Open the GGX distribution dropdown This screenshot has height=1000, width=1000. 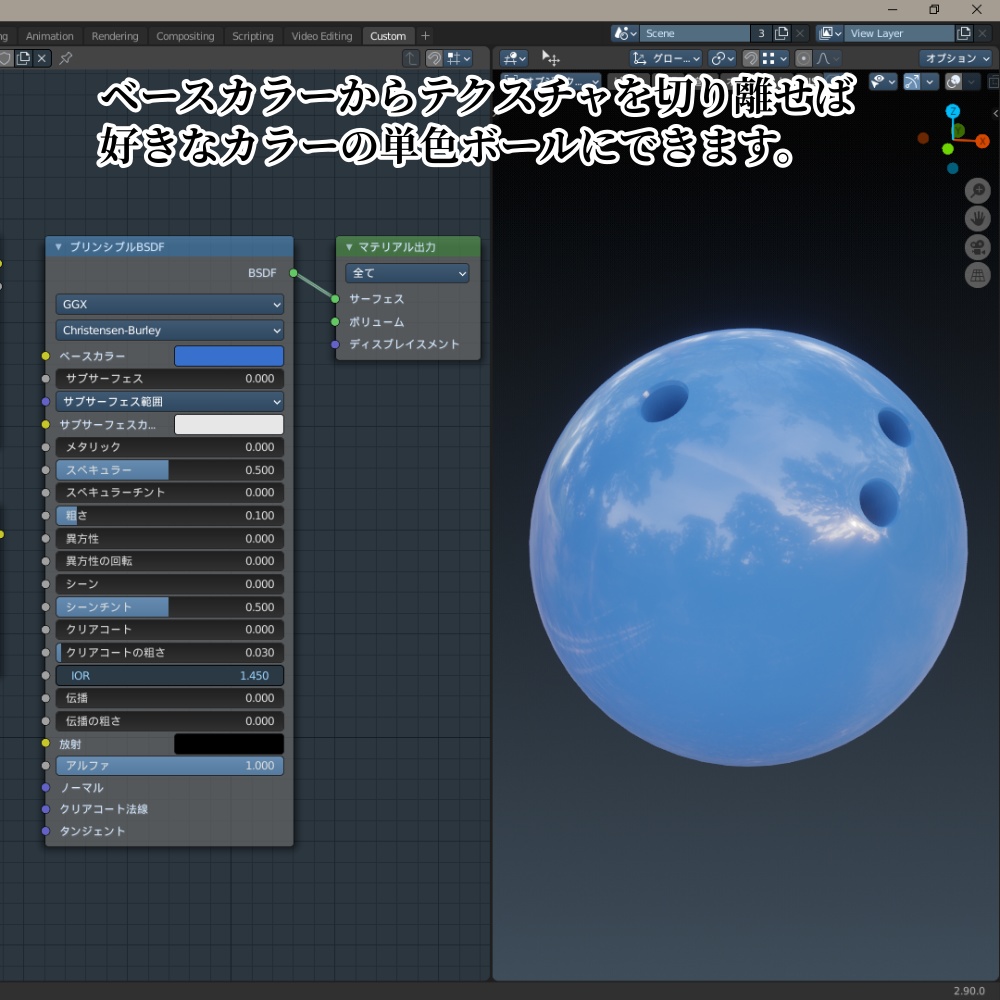[169, 304]
